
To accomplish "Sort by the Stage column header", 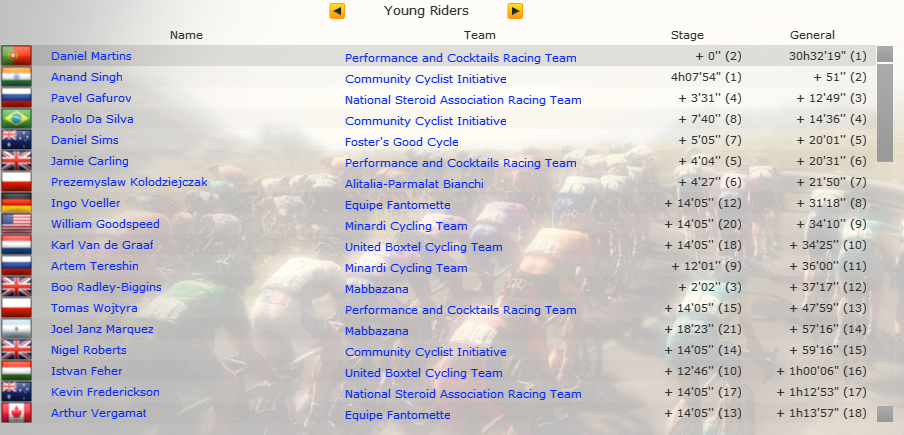I will coord(687,35).
